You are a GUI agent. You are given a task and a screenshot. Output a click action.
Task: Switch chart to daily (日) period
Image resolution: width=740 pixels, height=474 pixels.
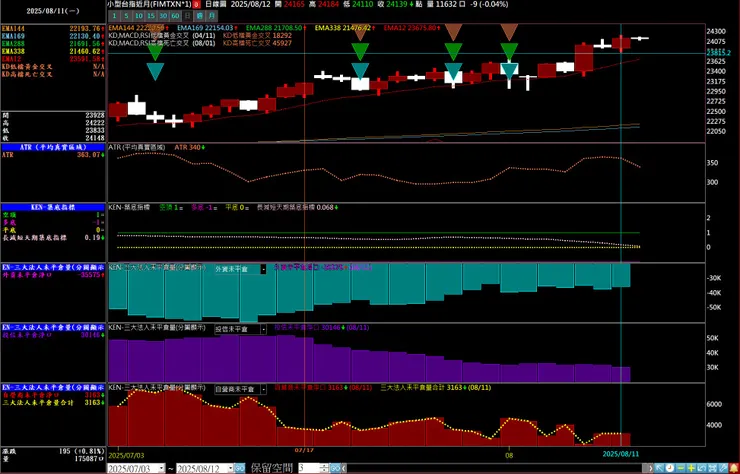tap(187, 16)
